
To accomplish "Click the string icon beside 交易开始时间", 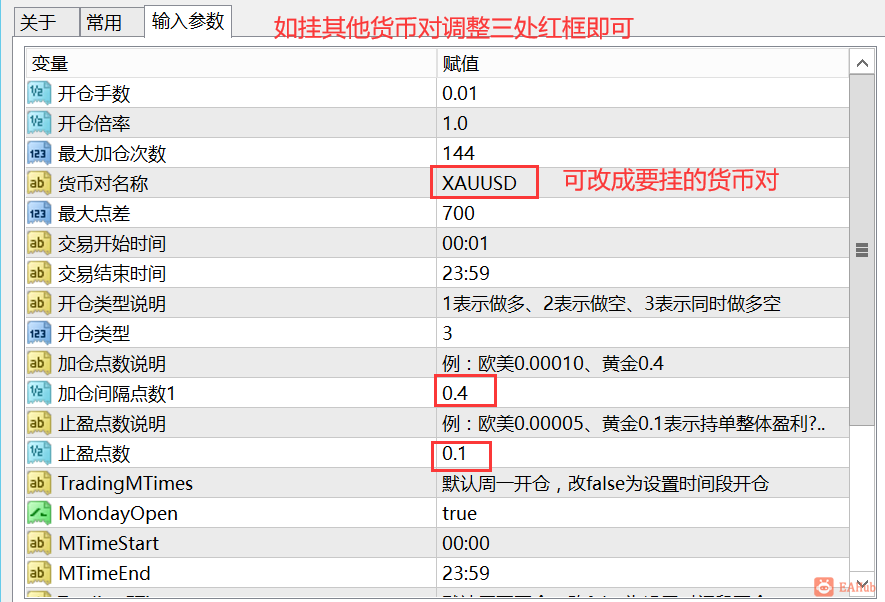I will (x=39, y=243).
